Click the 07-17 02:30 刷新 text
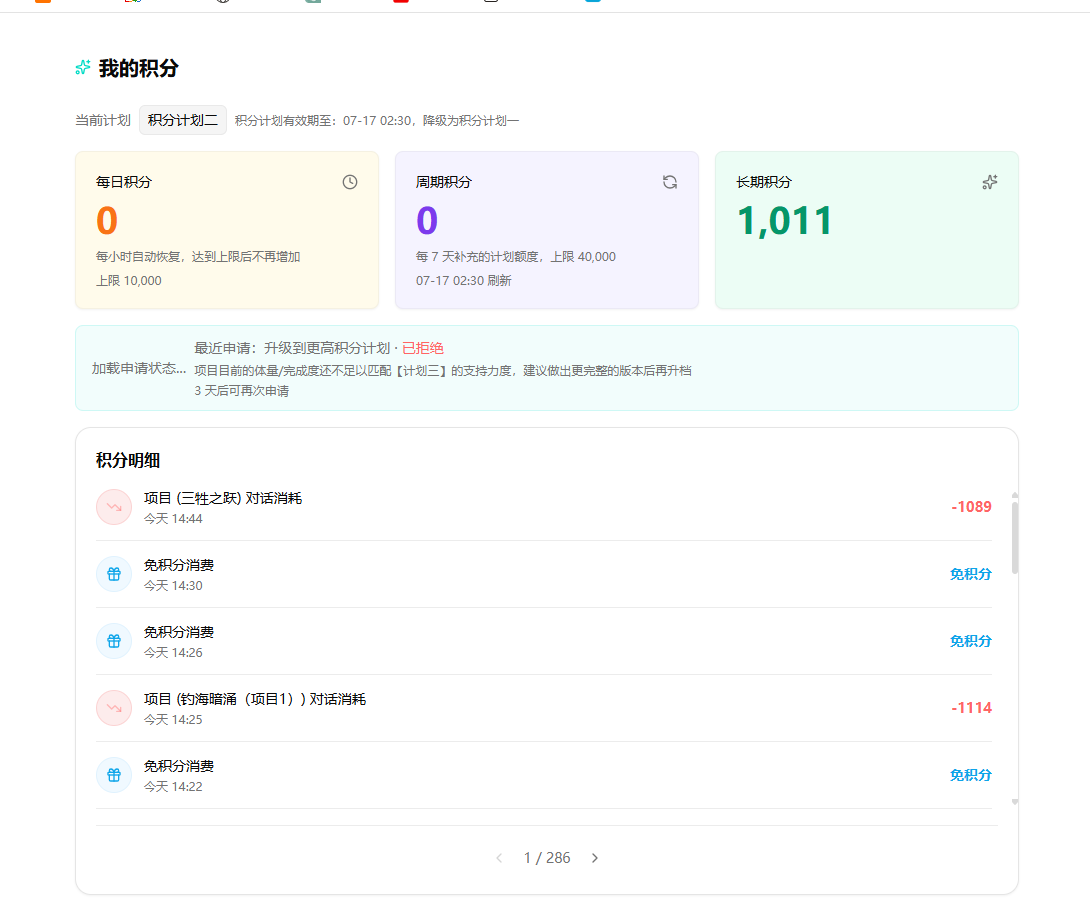Viewport: 1090px width, 900px height. point(464,281)
